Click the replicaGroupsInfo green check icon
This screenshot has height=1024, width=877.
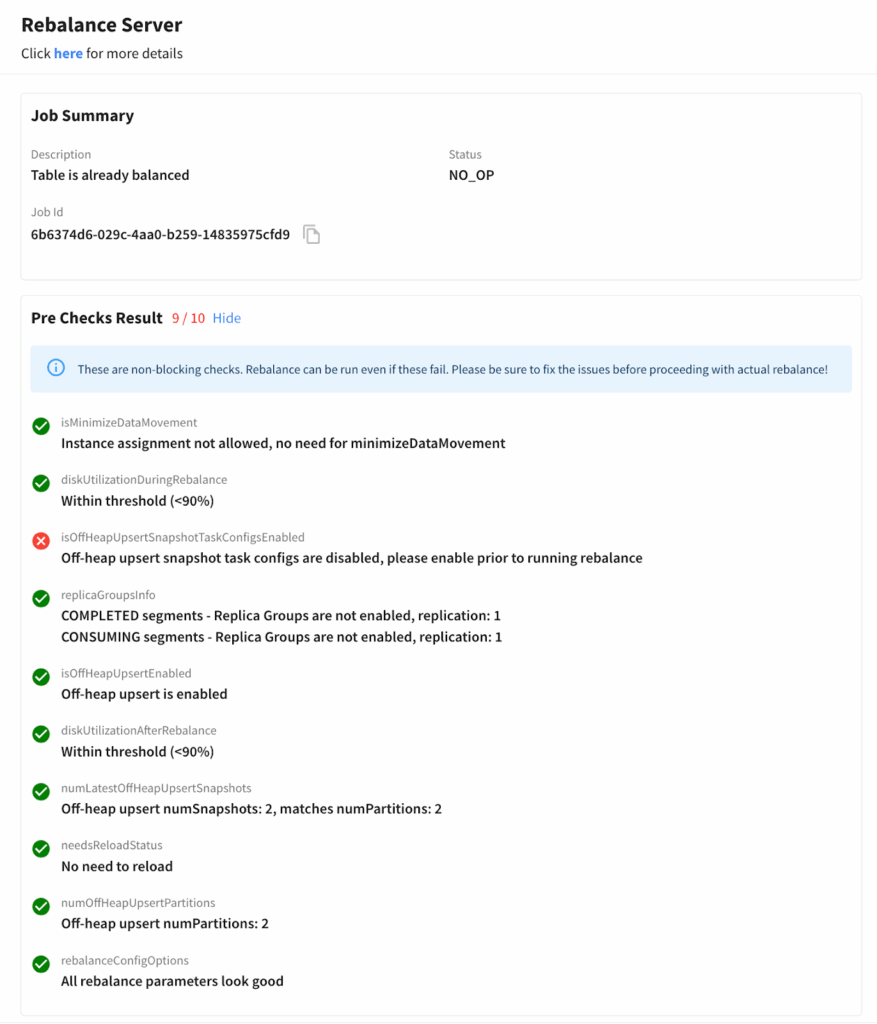pos(41,599)
